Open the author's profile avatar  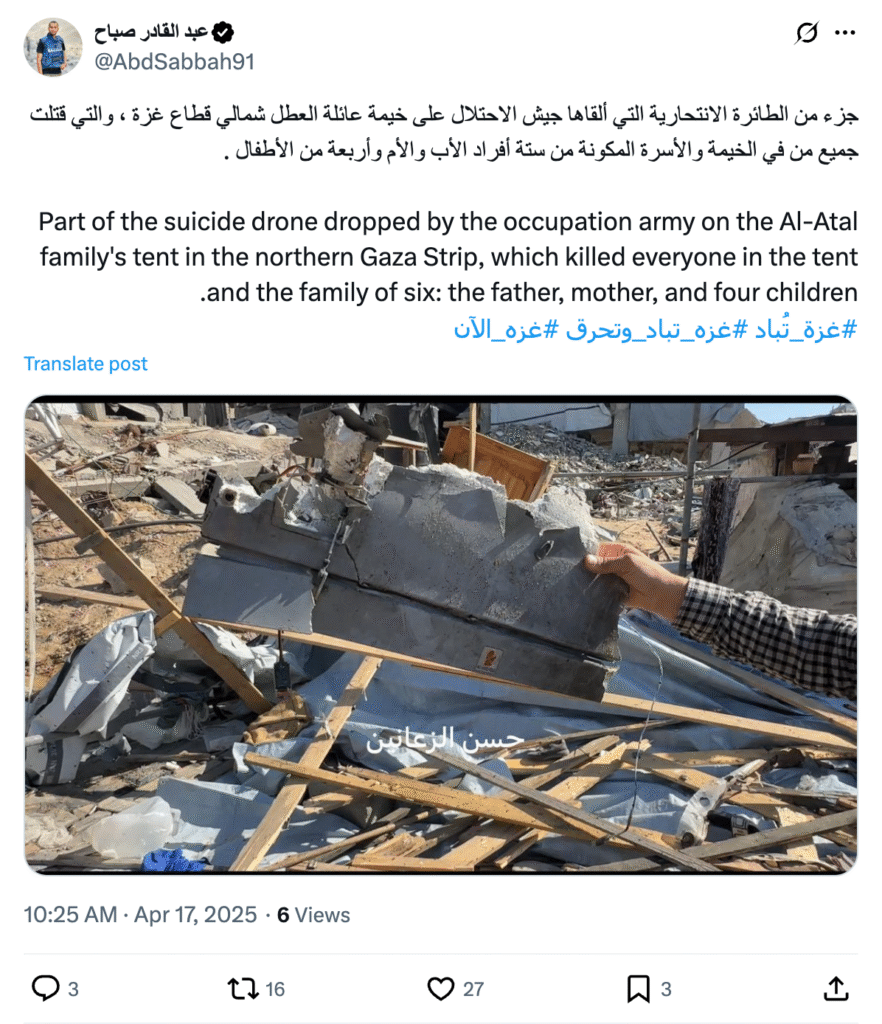coord(53,47)
